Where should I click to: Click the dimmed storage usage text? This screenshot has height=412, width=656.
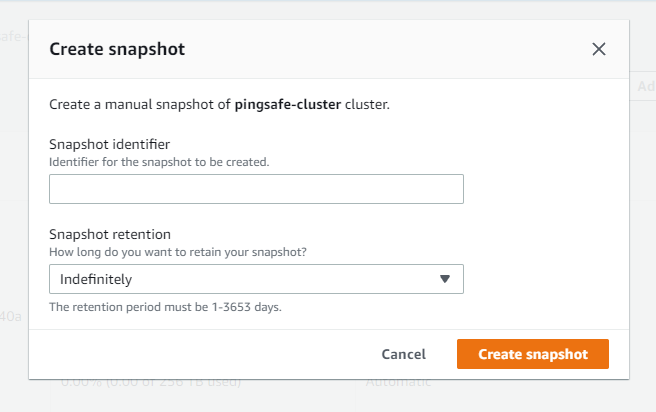(150, 383)
